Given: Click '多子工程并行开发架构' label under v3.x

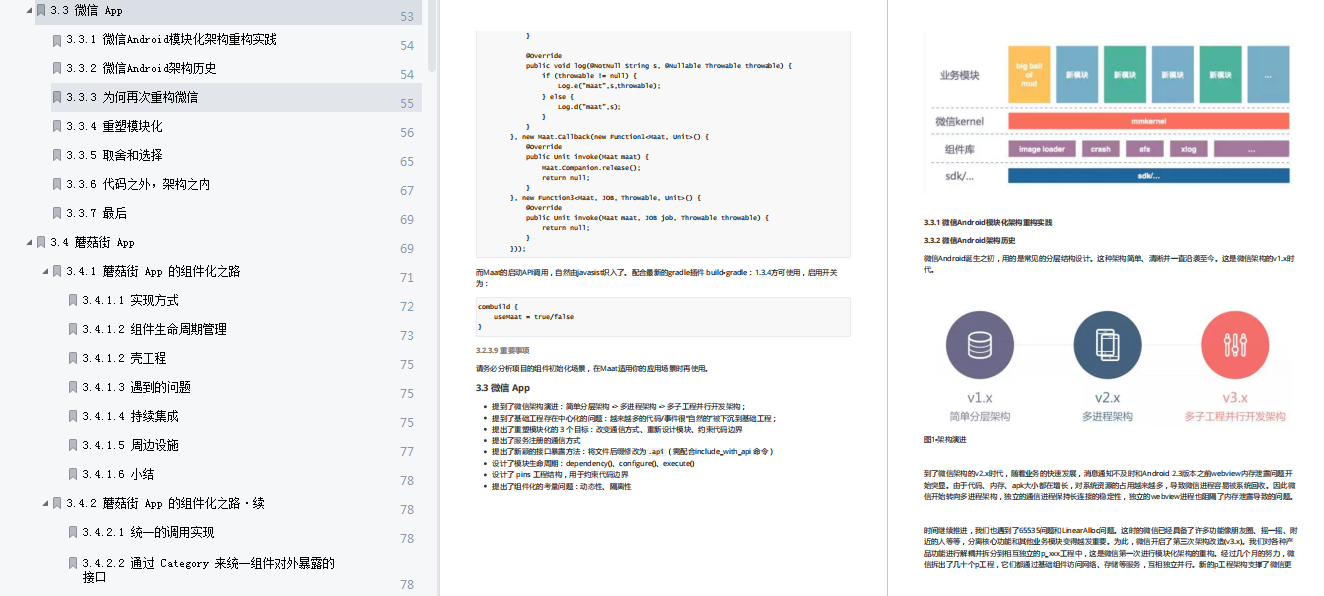Looking at the screenshot, I should point(1235,416).
